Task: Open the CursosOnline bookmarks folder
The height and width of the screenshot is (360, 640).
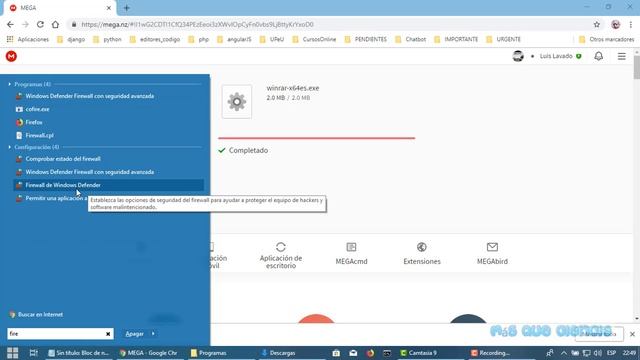Action: tap(314, 39)
